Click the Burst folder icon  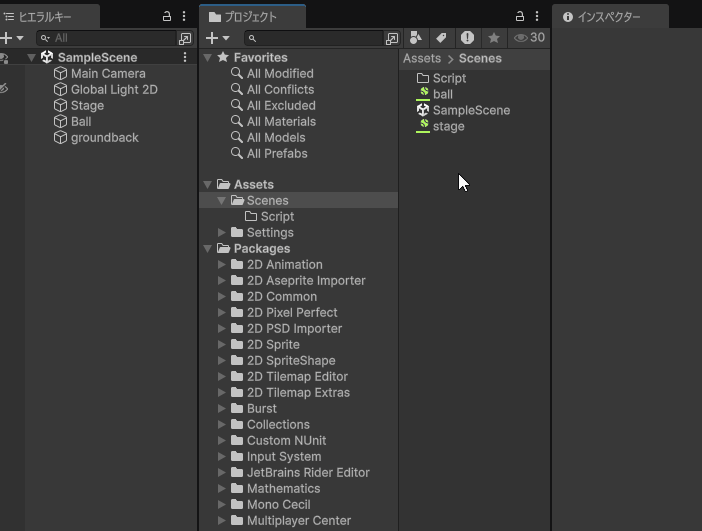[237, 408]
